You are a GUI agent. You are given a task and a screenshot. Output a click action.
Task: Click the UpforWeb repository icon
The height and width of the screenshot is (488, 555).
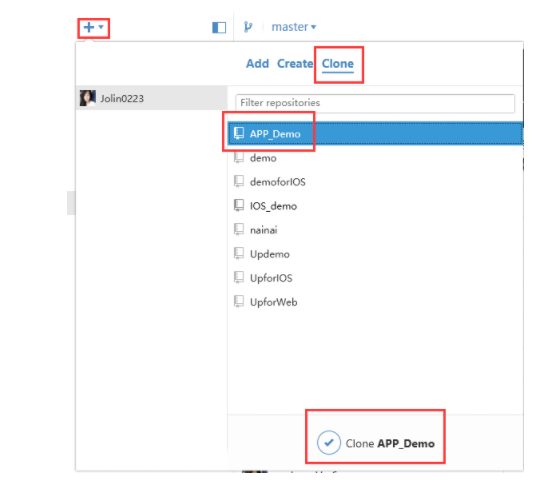[239, 302]
